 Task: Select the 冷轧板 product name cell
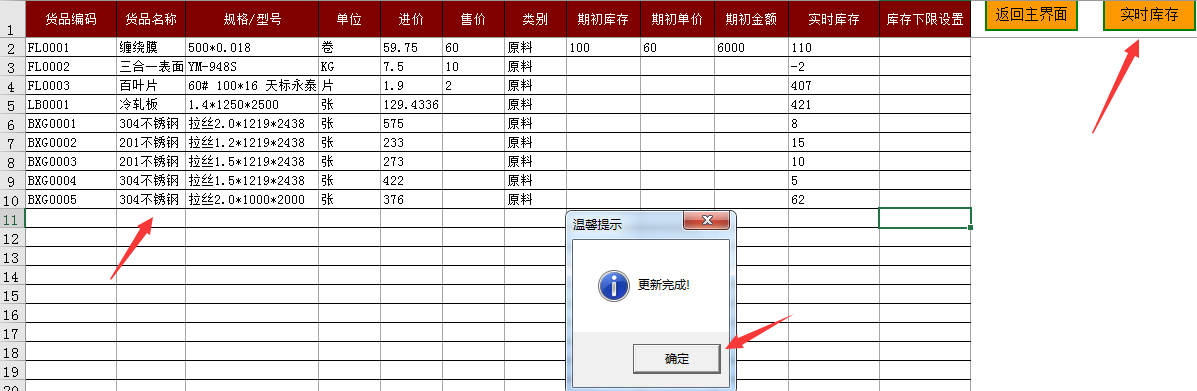tap(151, 105)
